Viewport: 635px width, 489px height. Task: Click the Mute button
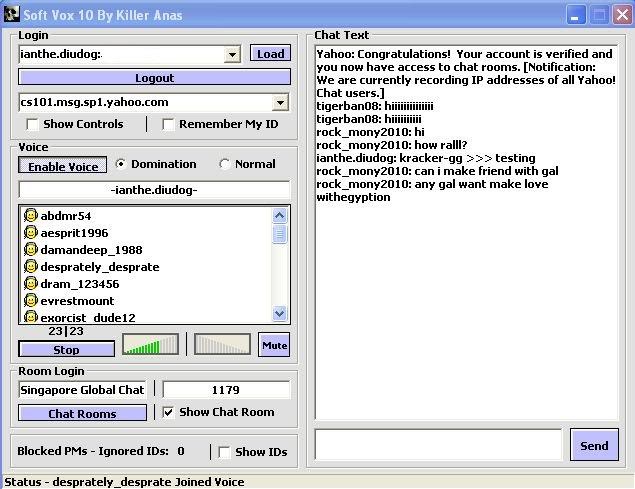click(x=274, y=345)
